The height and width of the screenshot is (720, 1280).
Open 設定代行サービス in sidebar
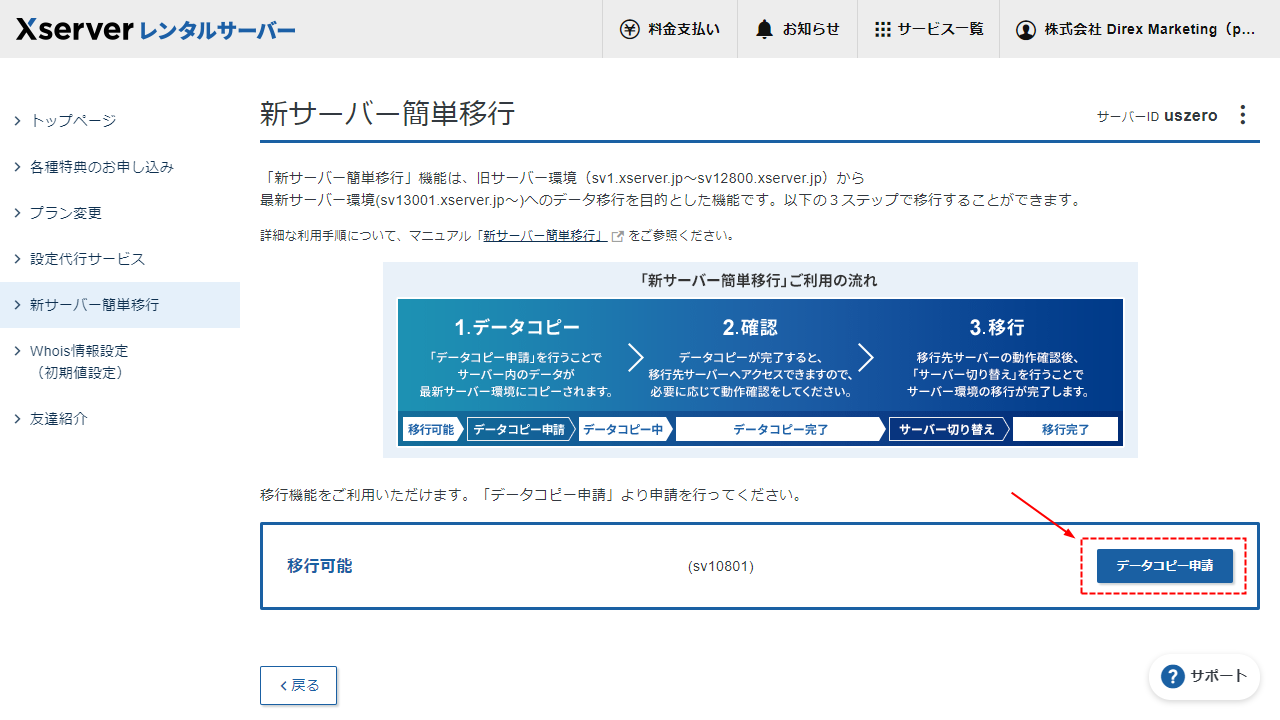point(120,259)
